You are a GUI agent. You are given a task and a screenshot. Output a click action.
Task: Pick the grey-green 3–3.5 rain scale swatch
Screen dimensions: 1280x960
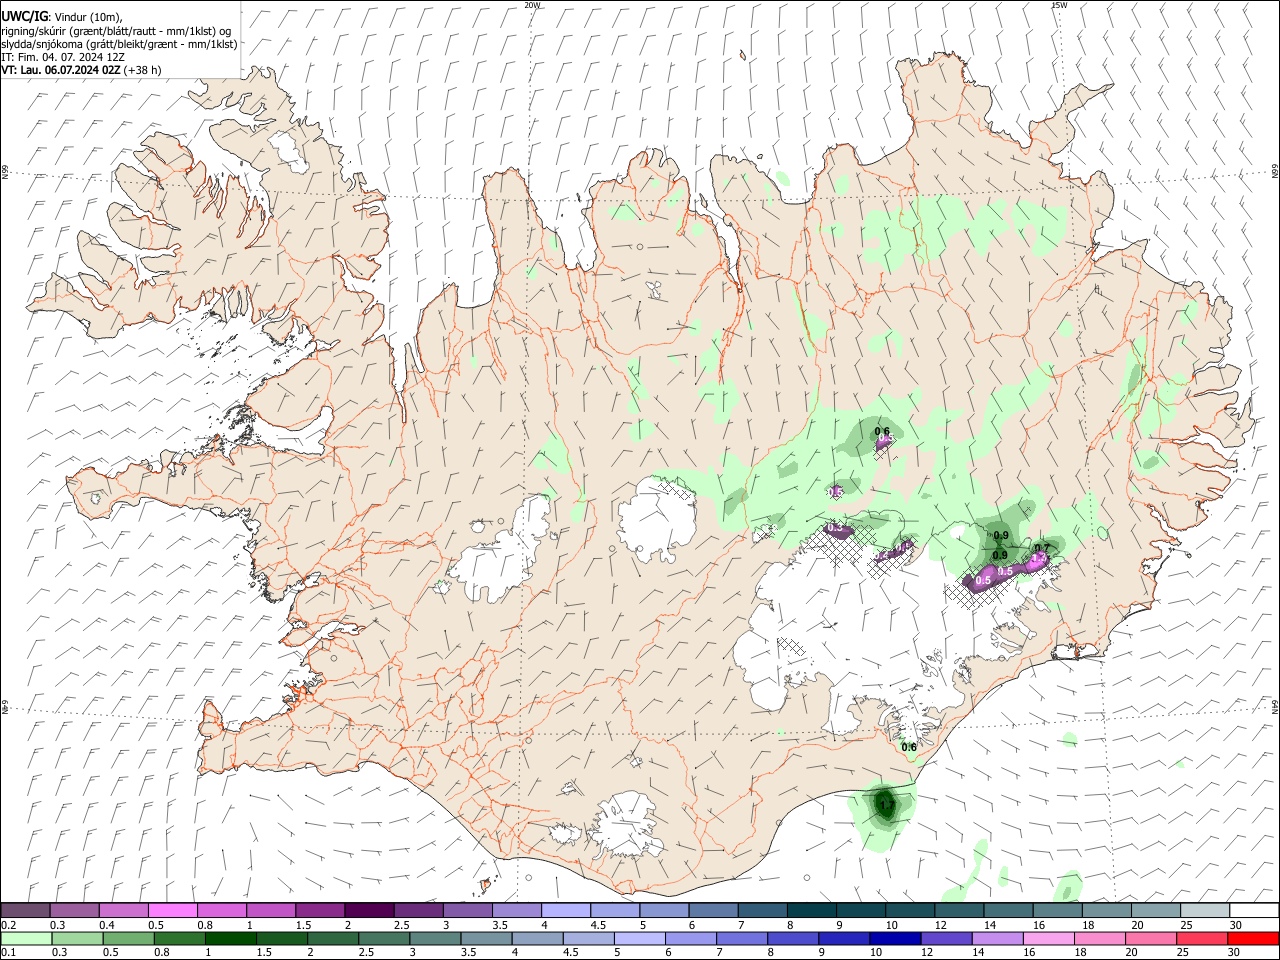pyautogui.click(x=435, y=938)
